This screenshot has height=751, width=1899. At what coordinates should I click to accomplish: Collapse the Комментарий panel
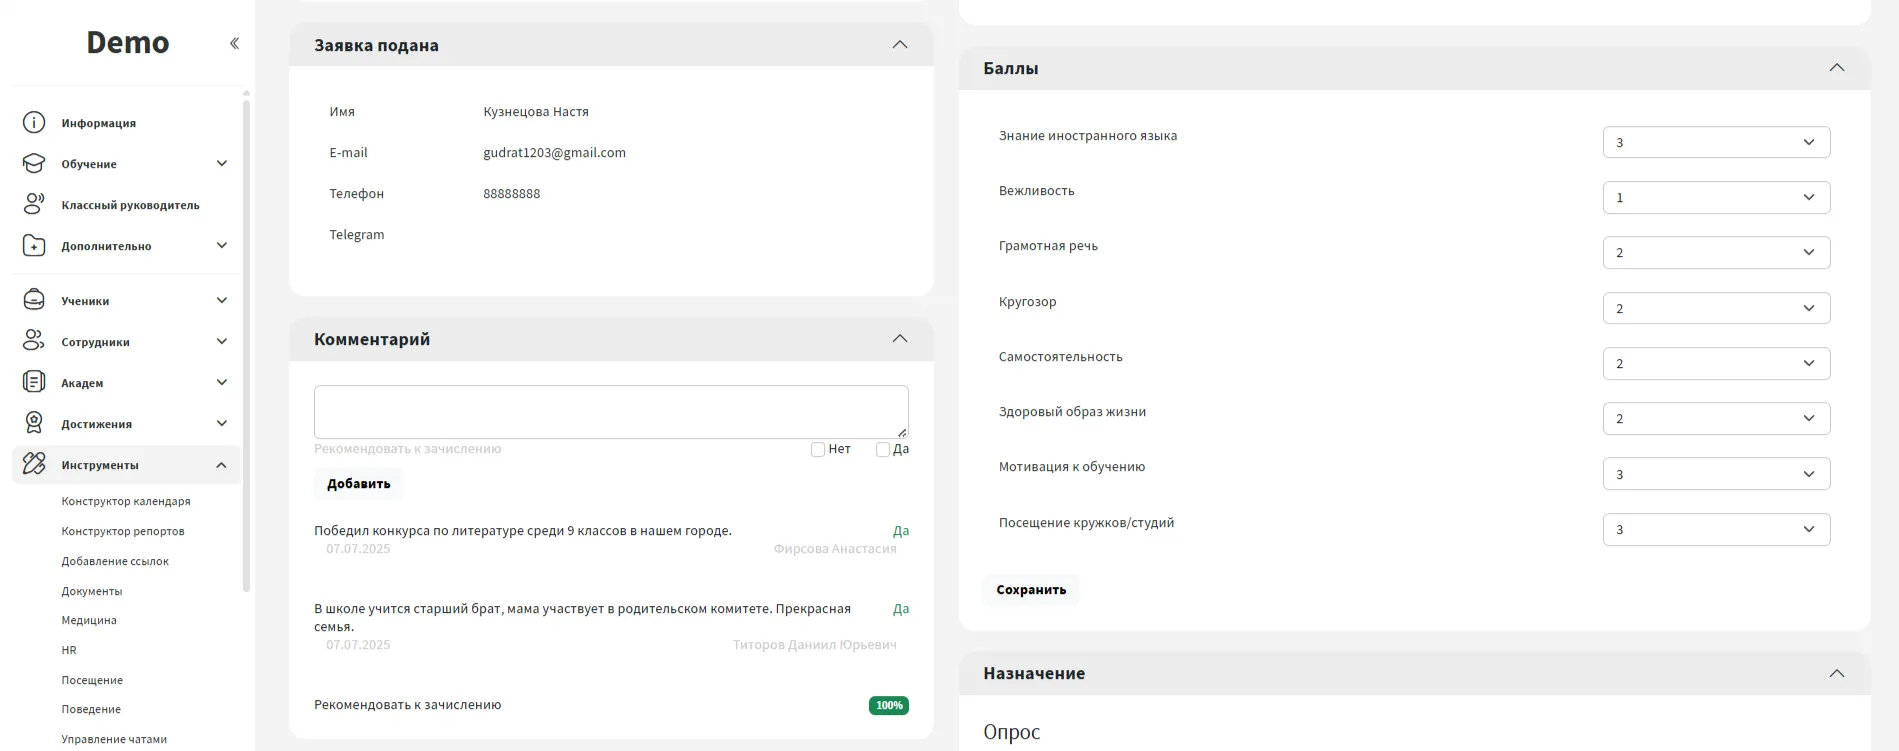click(x=900, y=339)
